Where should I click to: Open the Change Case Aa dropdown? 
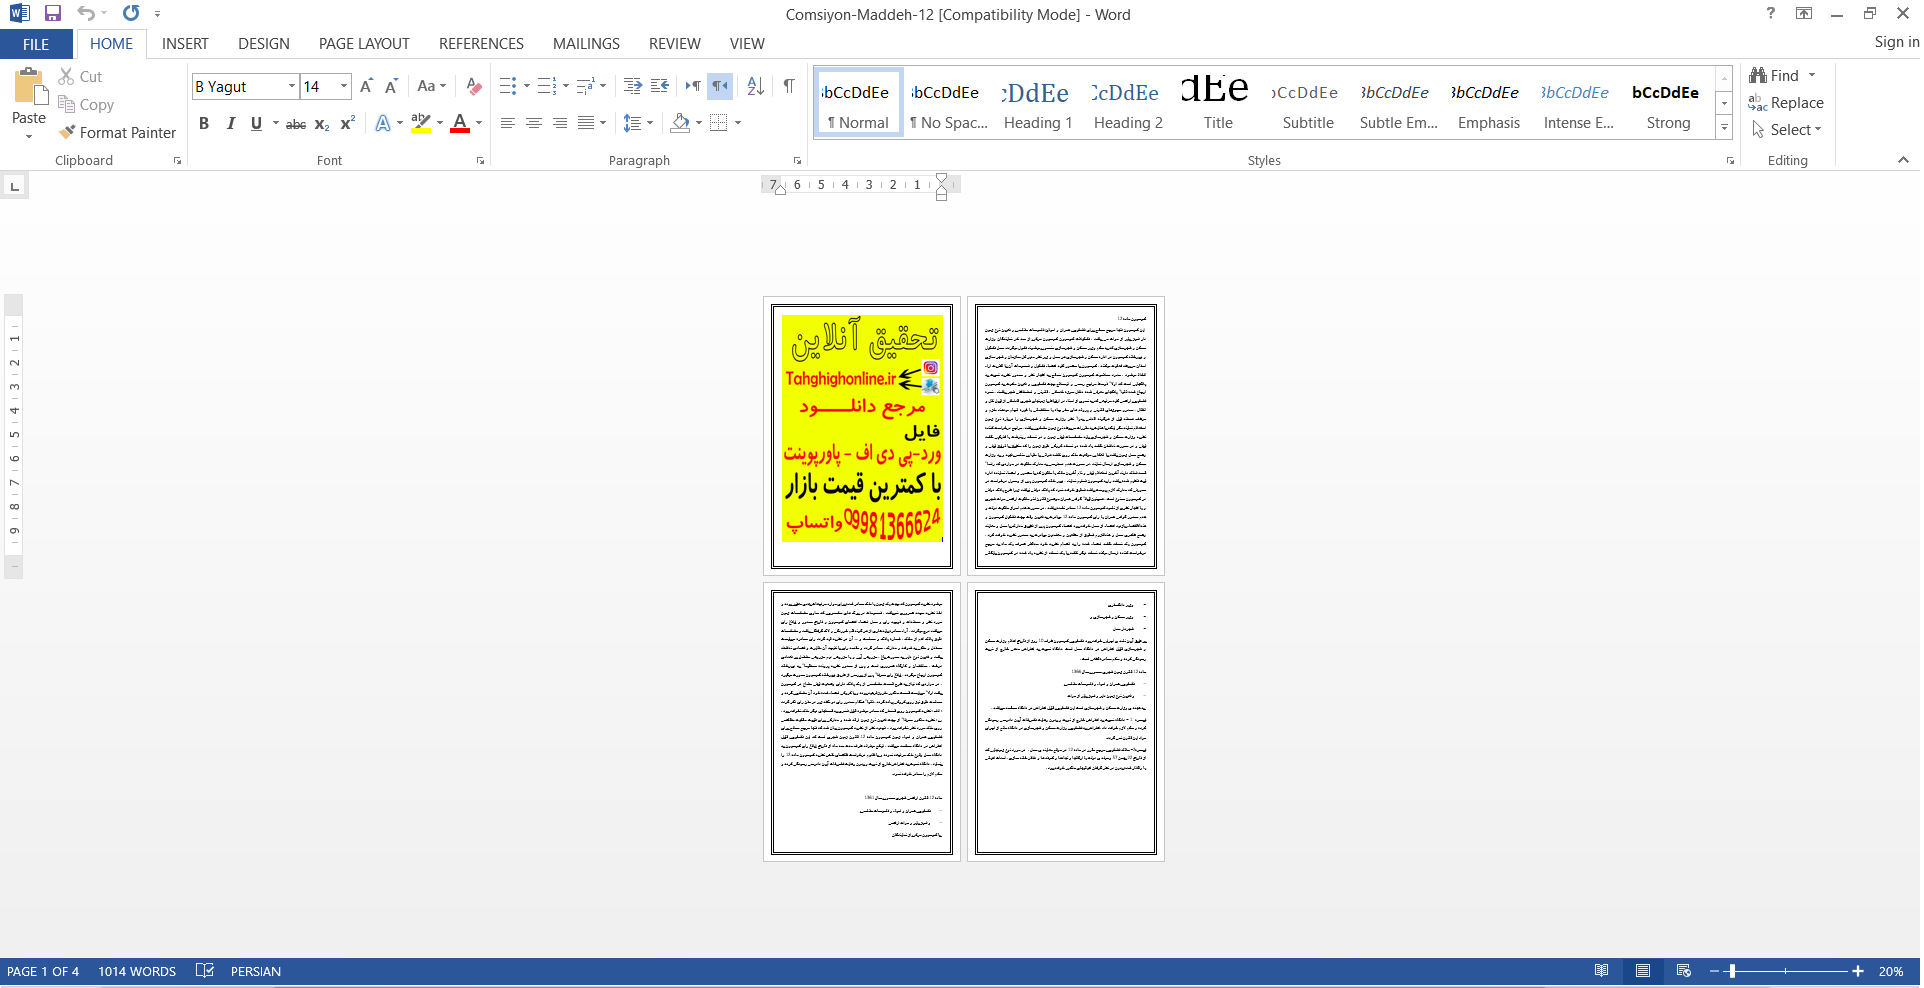(432, 86)
